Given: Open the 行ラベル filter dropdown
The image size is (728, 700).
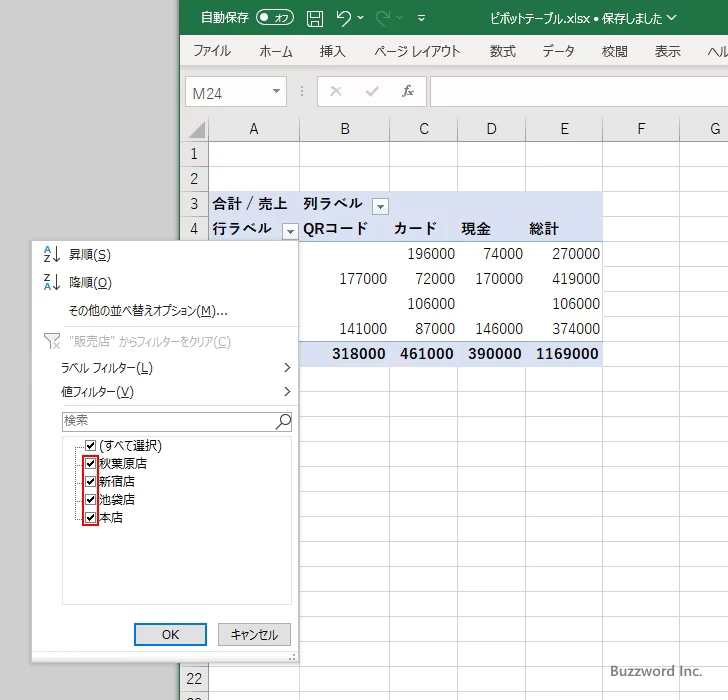Looking at the screenshot, I should tap(290, 231).
